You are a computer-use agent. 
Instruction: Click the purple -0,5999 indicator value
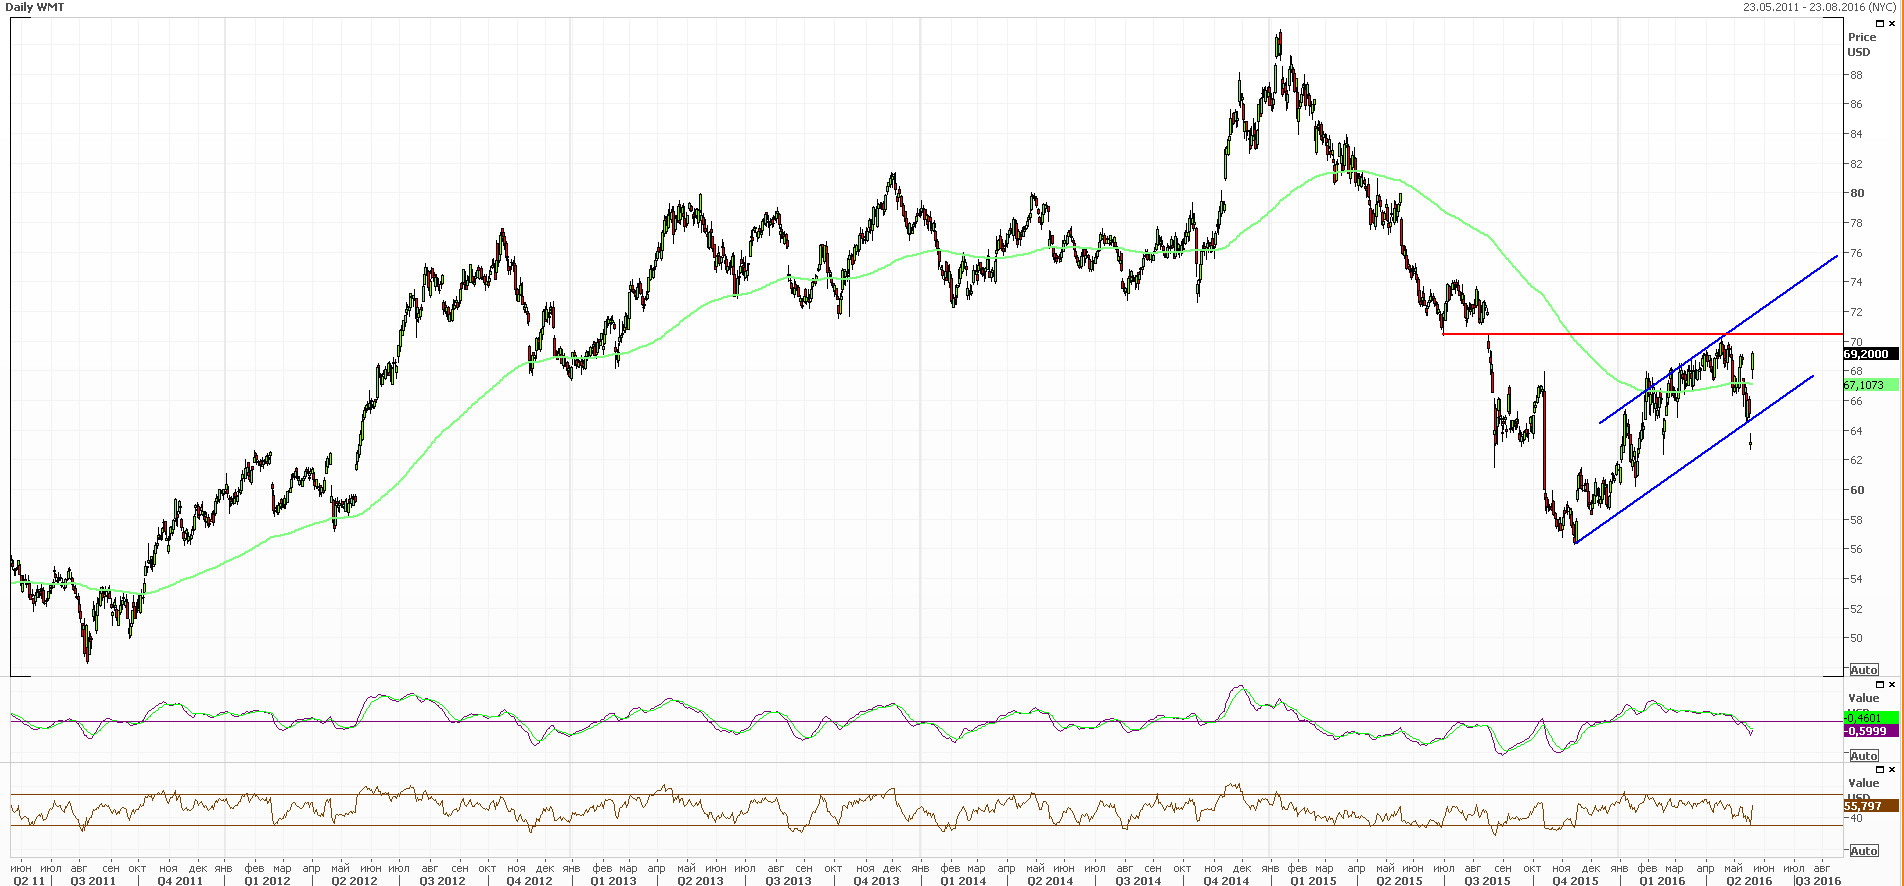[x=1870, y=731]
